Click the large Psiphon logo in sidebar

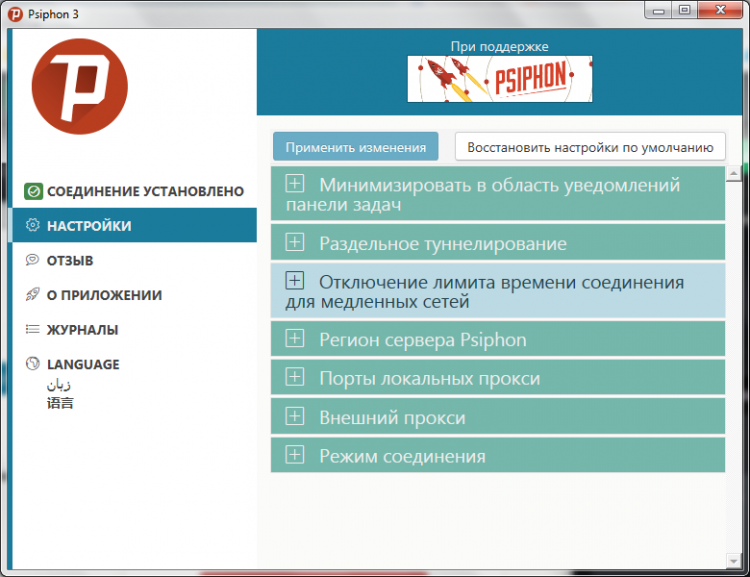[80, 101]
